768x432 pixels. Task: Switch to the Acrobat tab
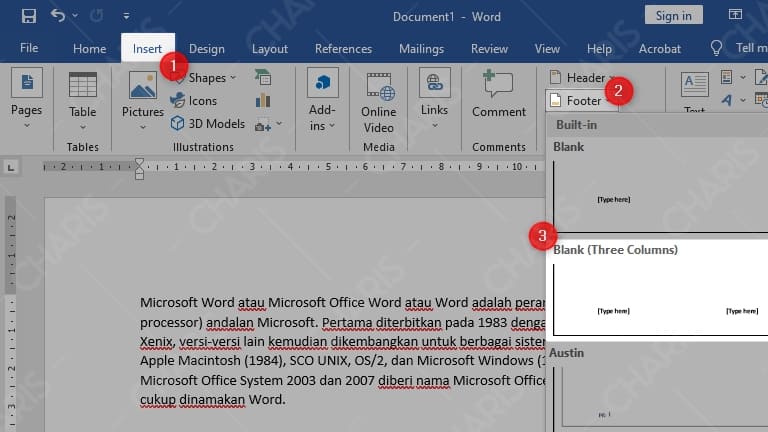(x=659, y=48)
